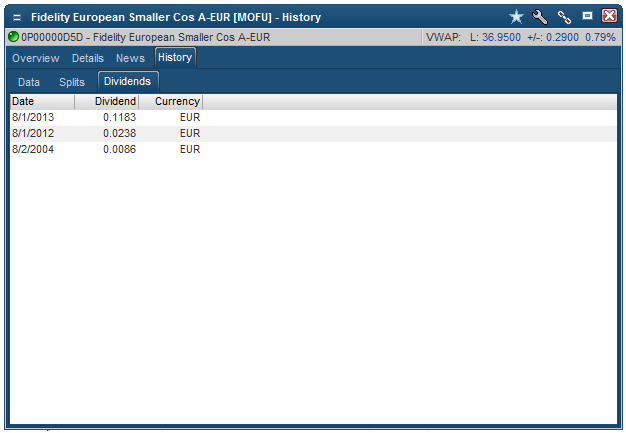Click the 0P0000D5D instrument name label
The height and width of the screenshot is (433, 626).
tap(146, 38)
